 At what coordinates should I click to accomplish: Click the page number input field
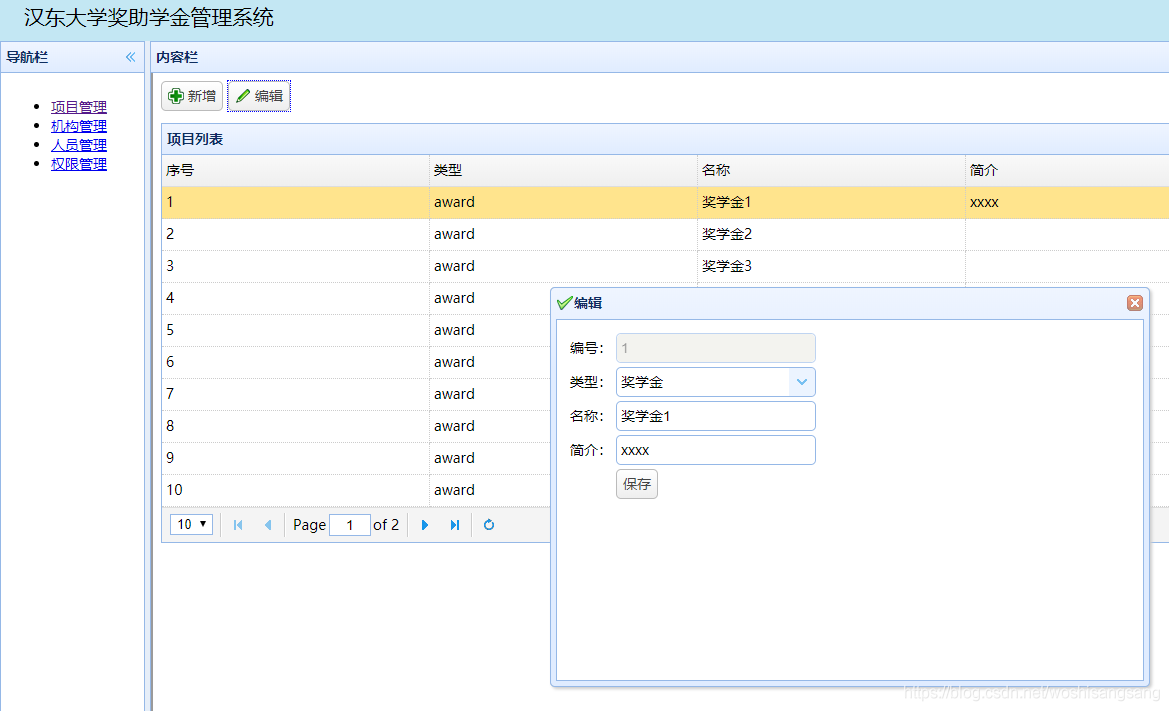click(x=350, y=525)
